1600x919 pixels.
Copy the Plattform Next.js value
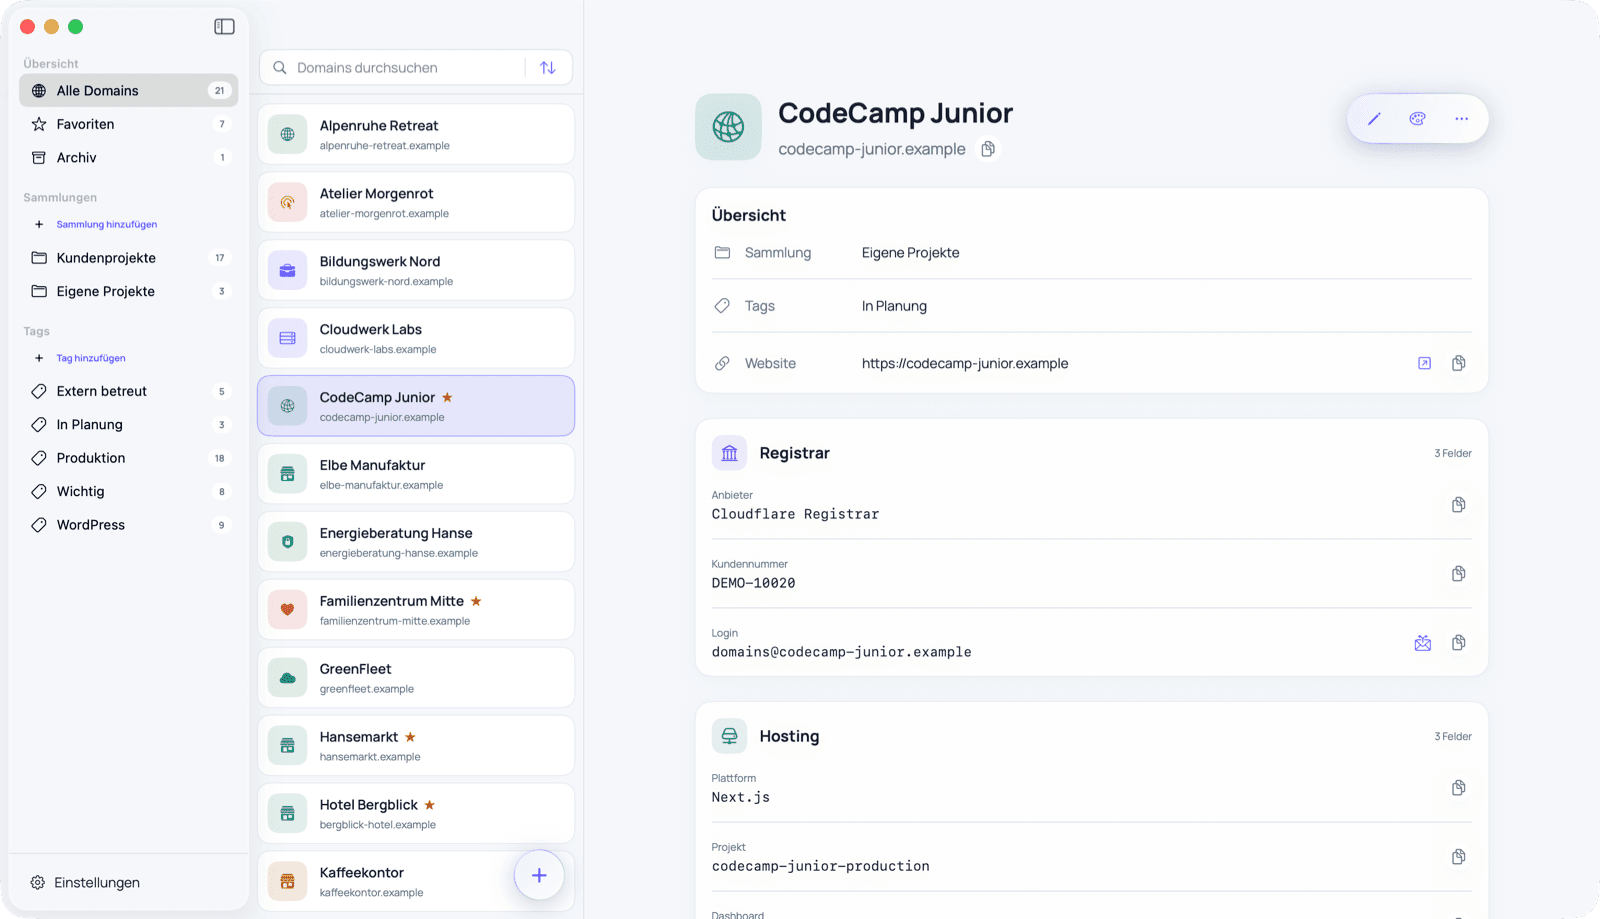click(x=1459, y=788)
